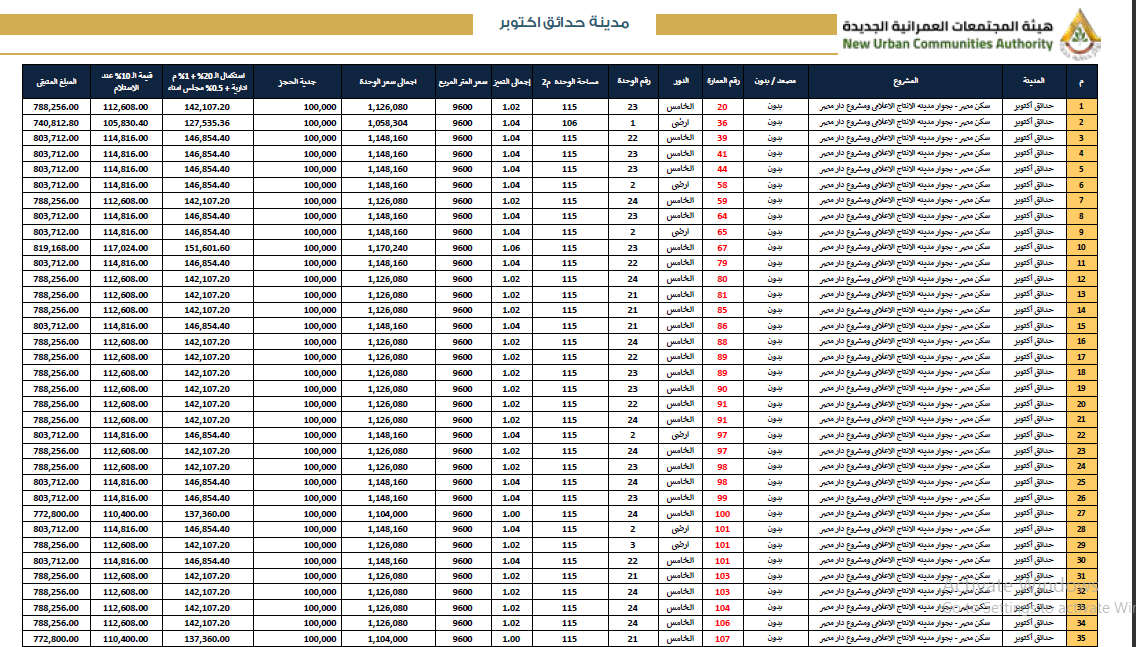Select the 'الدور' column header

[x=680, y=82]
